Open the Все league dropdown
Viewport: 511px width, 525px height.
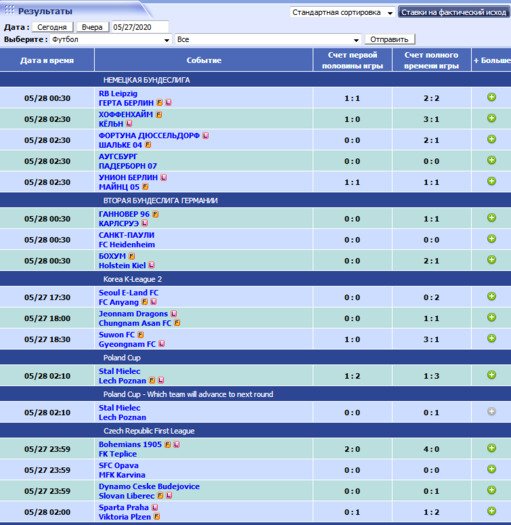(268, 40)
